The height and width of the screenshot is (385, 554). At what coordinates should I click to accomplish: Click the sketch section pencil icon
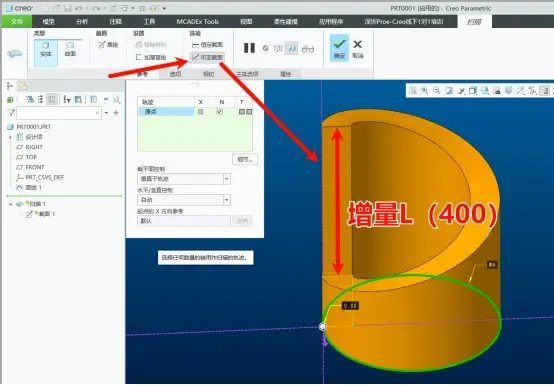(x=108, y=45)
